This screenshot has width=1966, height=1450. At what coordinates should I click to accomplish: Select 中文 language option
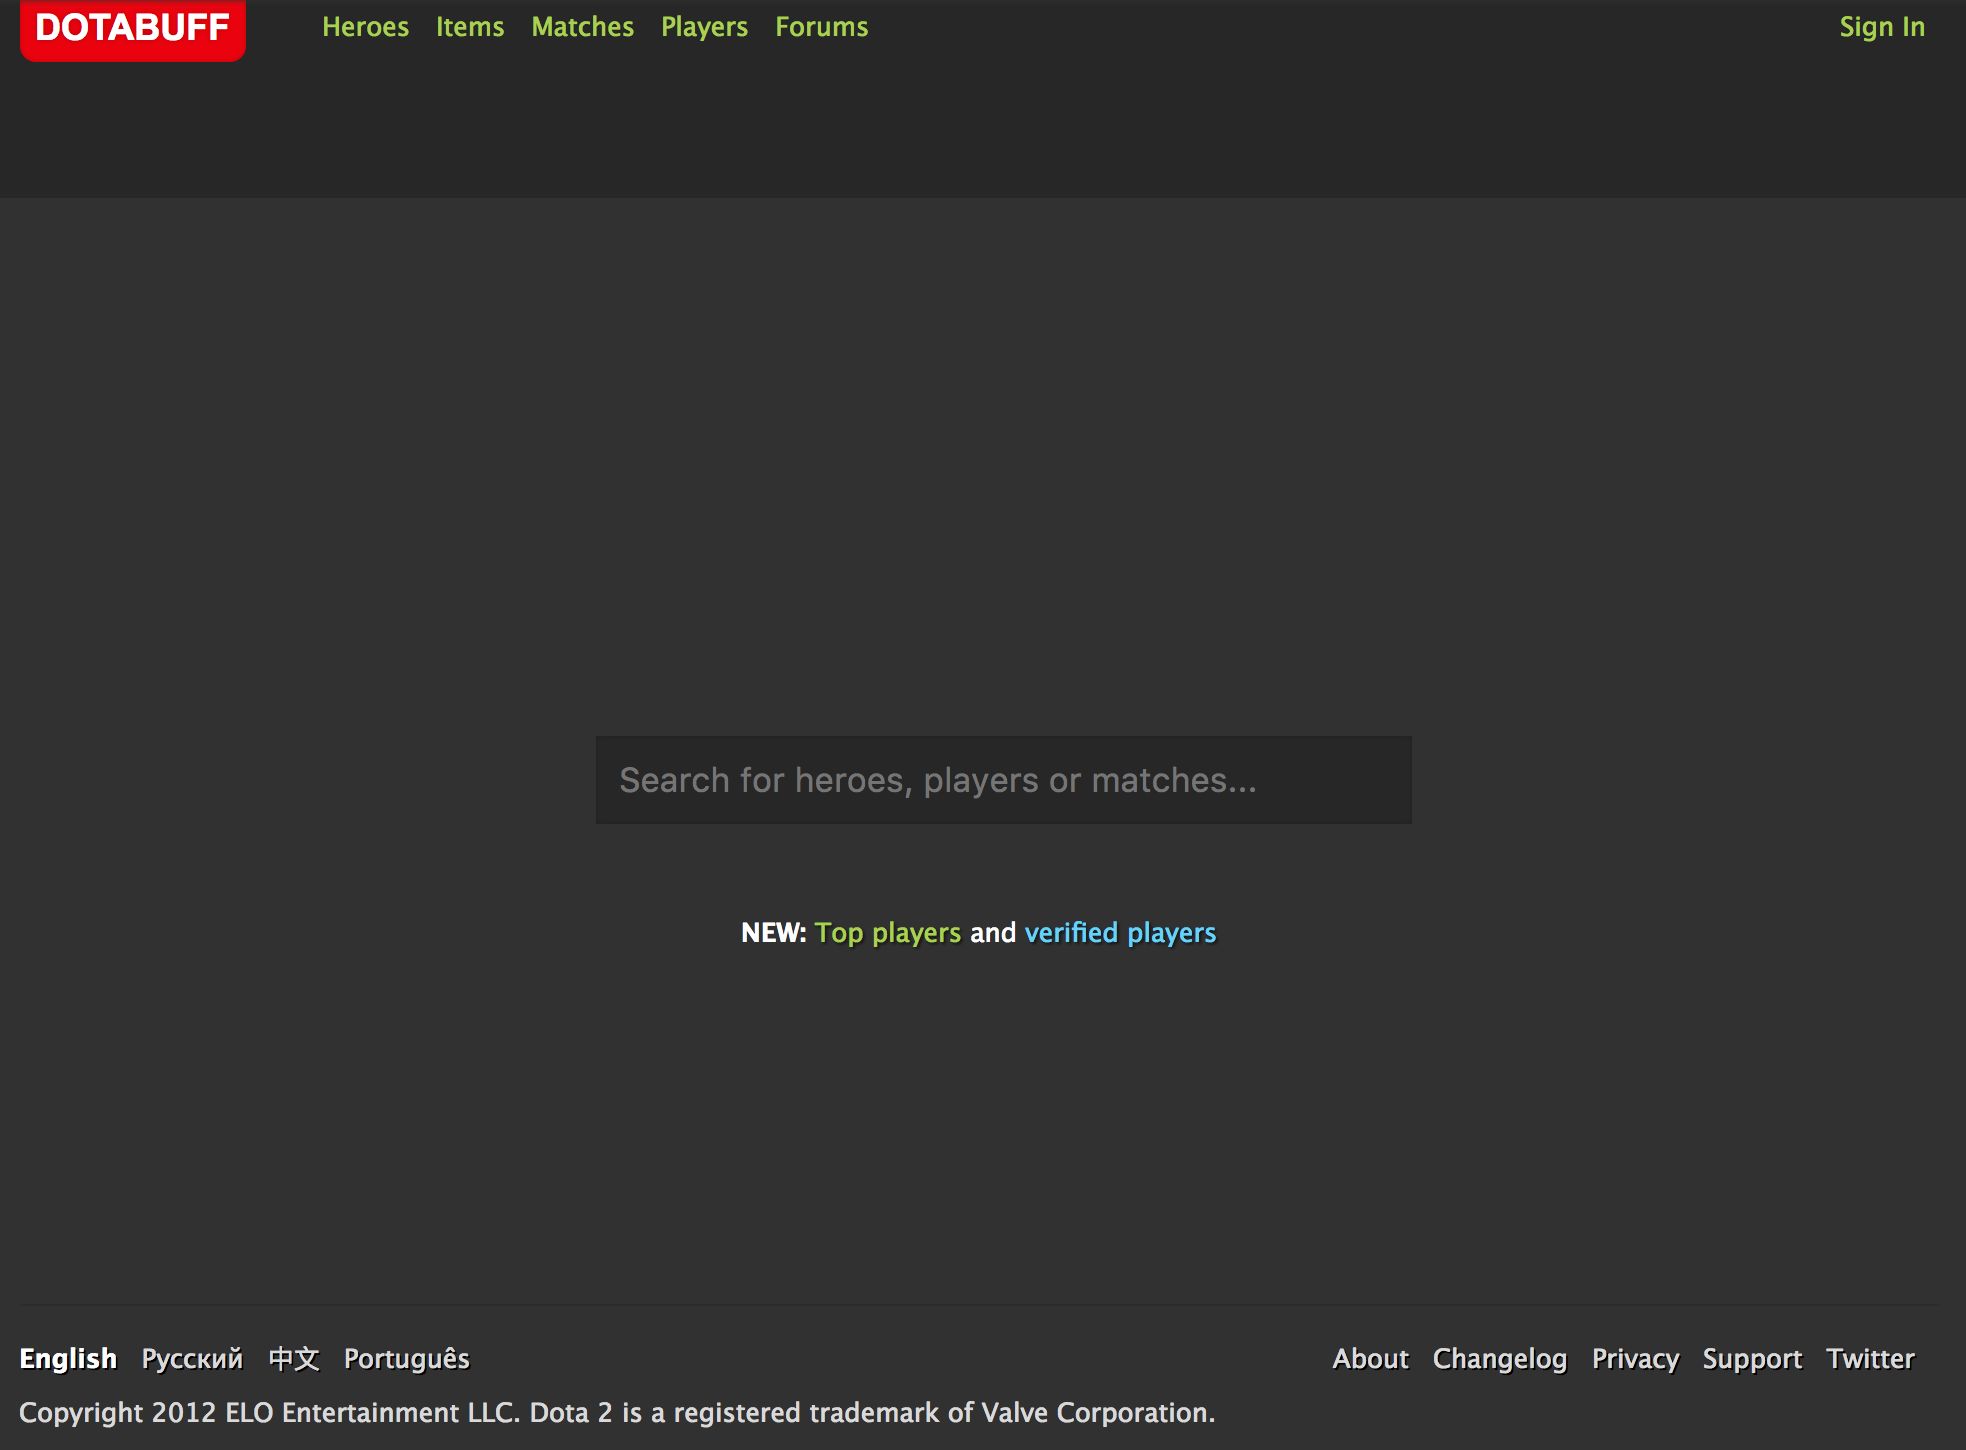[293, 1358]
